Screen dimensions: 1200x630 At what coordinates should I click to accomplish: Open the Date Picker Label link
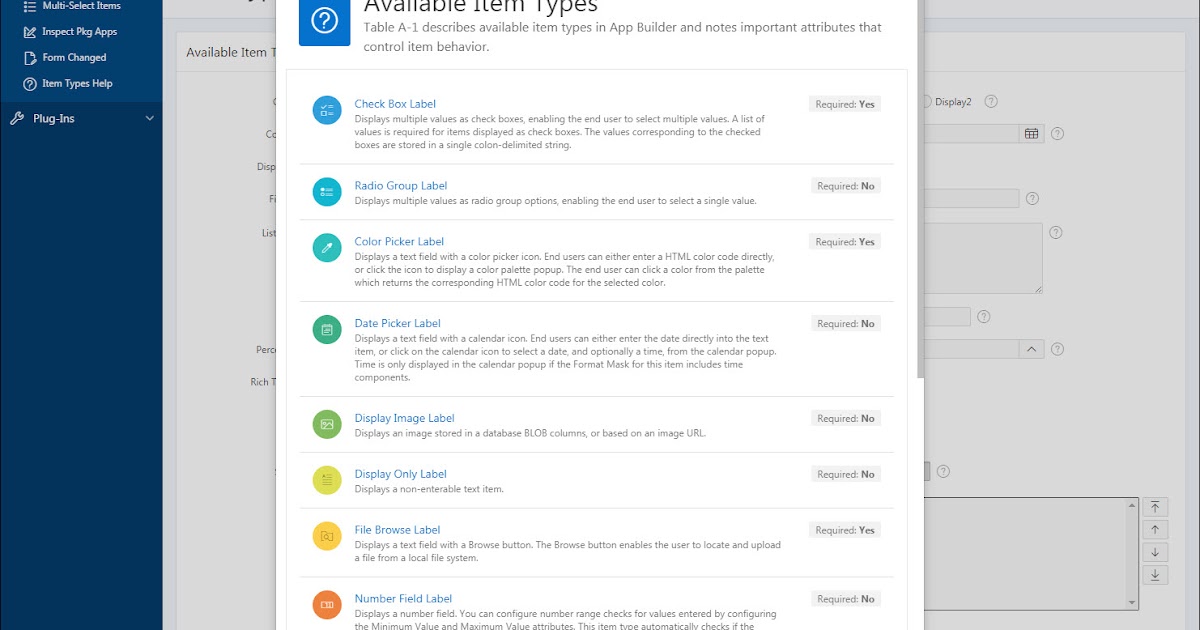(x=397, y=324)
